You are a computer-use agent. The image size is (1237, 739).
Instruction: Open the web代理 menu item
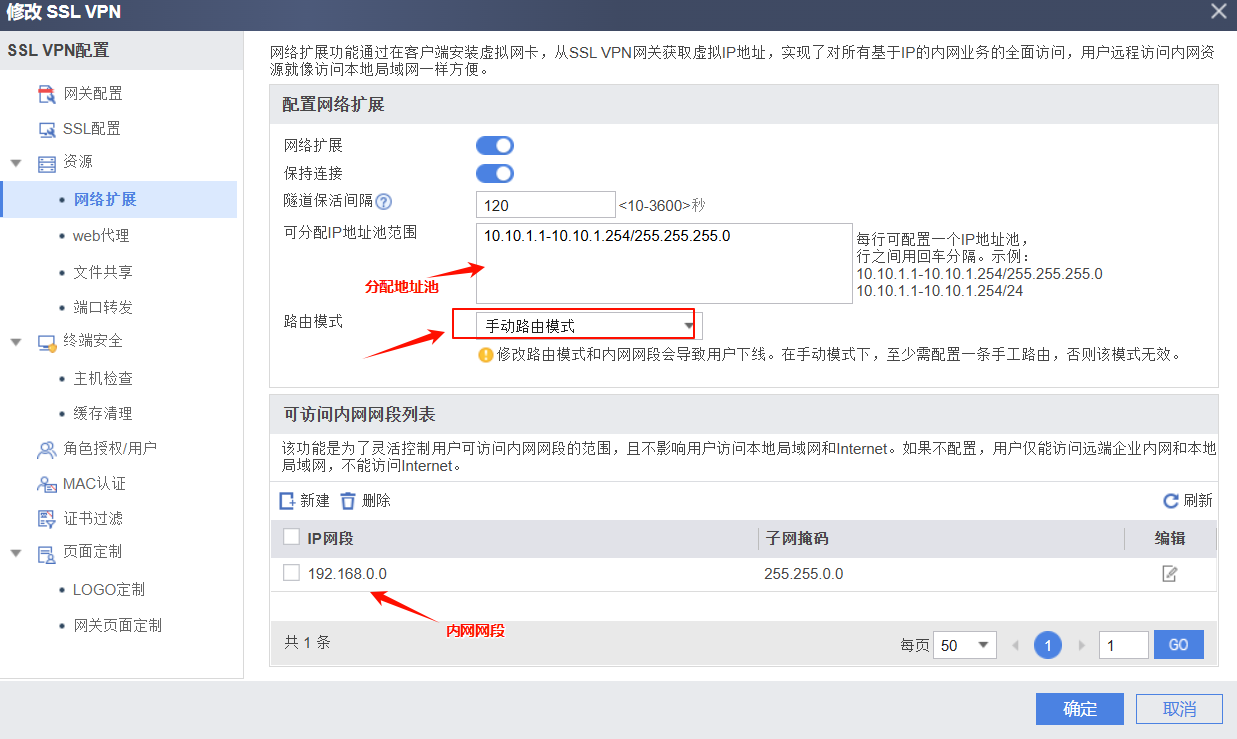(101, 236)
